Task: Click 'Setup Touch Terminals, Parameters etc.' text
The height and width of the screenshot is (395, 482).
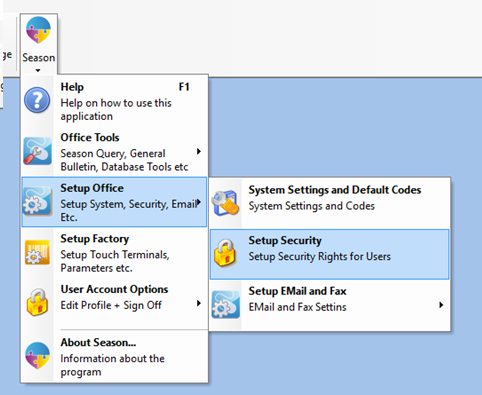Action: 115,261
